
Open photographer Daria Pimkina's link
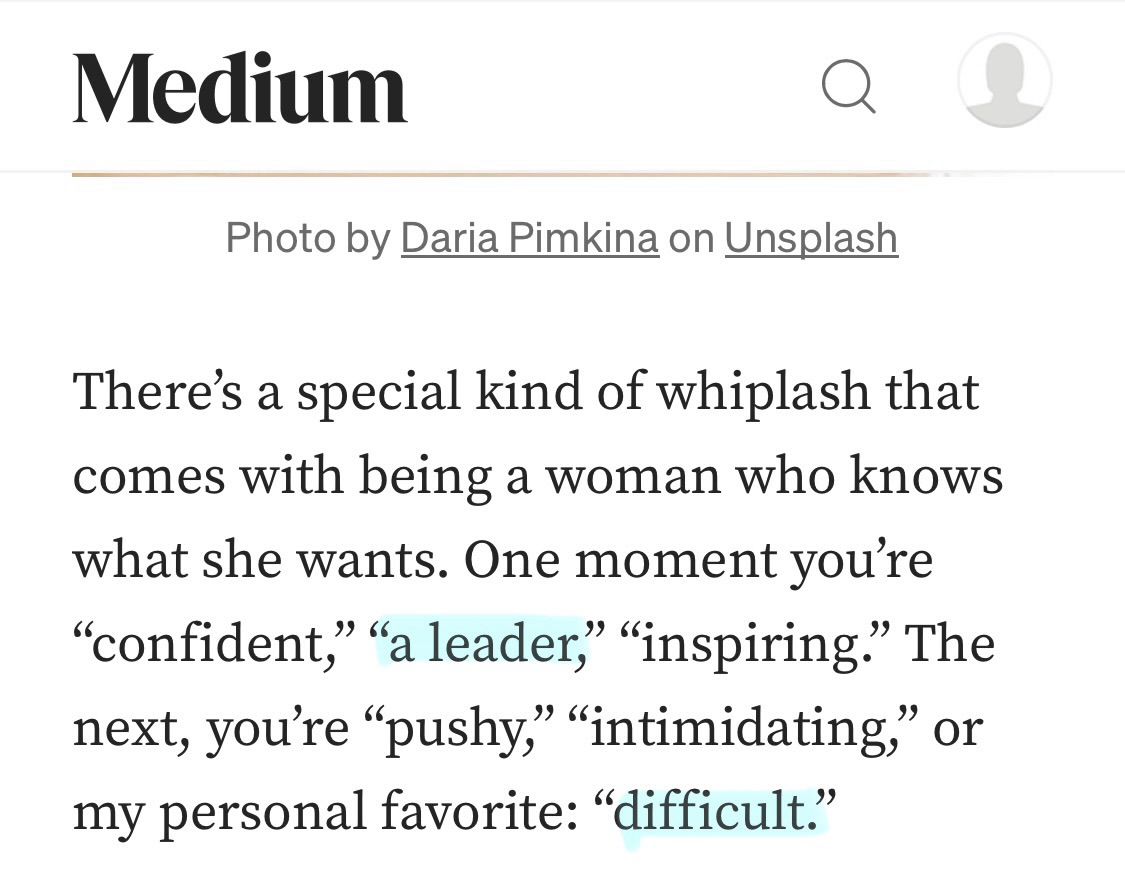(529, 238)
